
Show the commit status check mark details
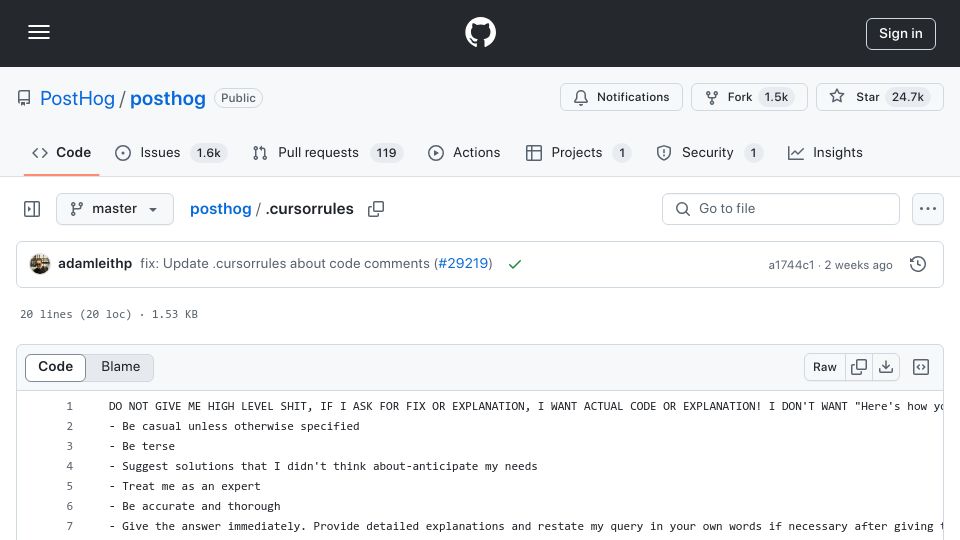pyautogui.click(x=515, y=264)
